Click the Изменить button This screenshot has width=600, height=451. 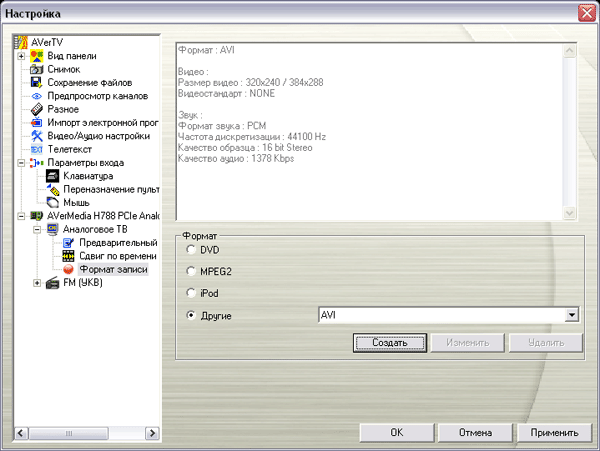(x=468, y=342)
